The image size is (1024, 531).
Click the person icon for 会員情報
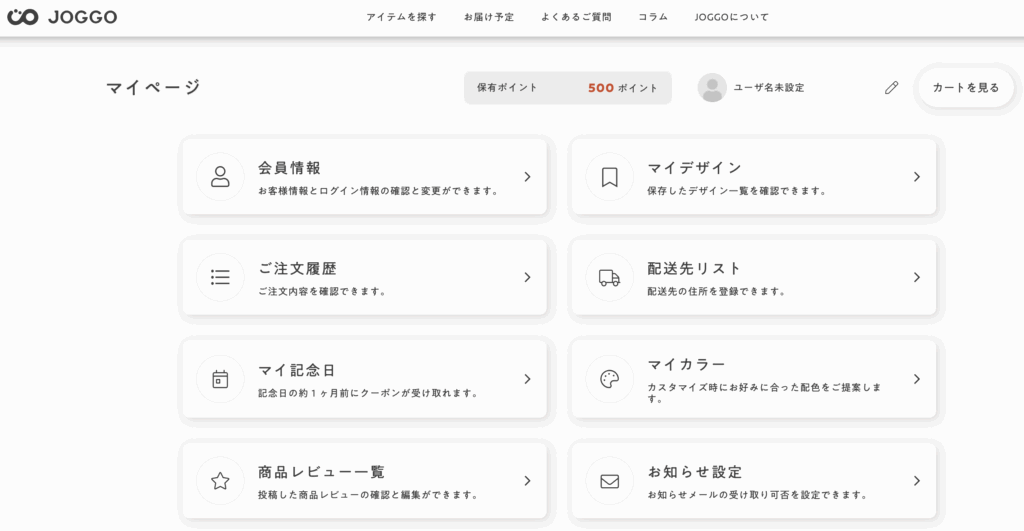click(220, 177)
